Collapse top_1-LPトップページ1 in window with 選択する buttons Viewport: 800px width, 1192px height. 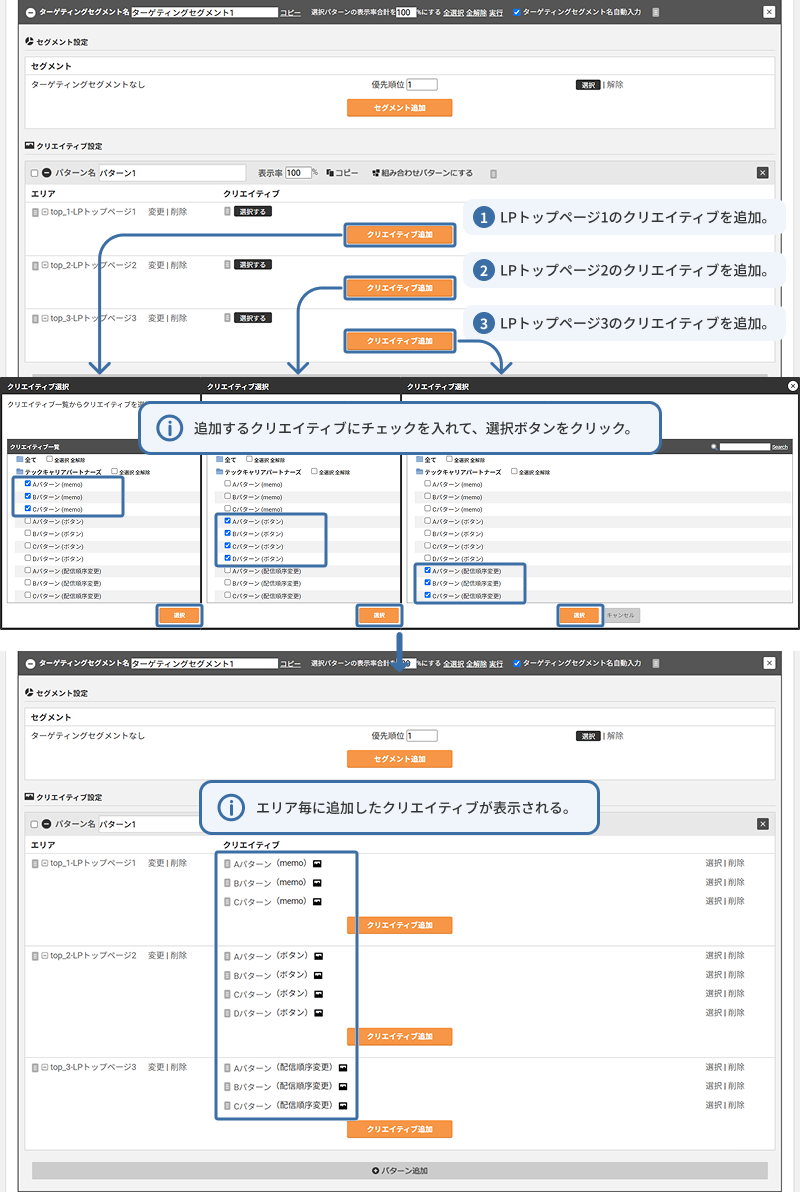[x=45, y=212]
